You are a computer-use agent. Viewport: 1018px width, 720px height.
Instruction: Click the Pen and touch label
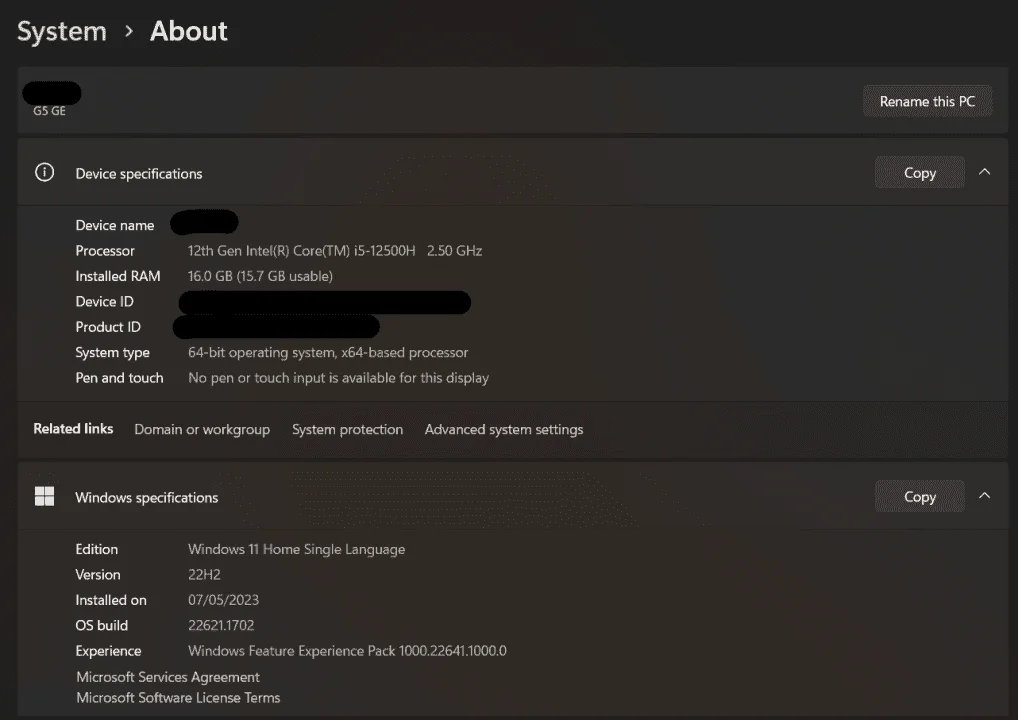point(119,378)
